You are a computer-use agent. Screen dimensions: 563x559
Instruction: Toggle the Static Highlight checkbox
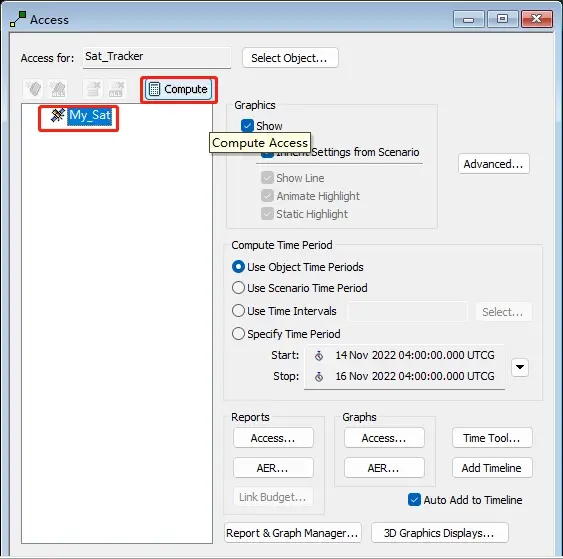coord(267,214)
